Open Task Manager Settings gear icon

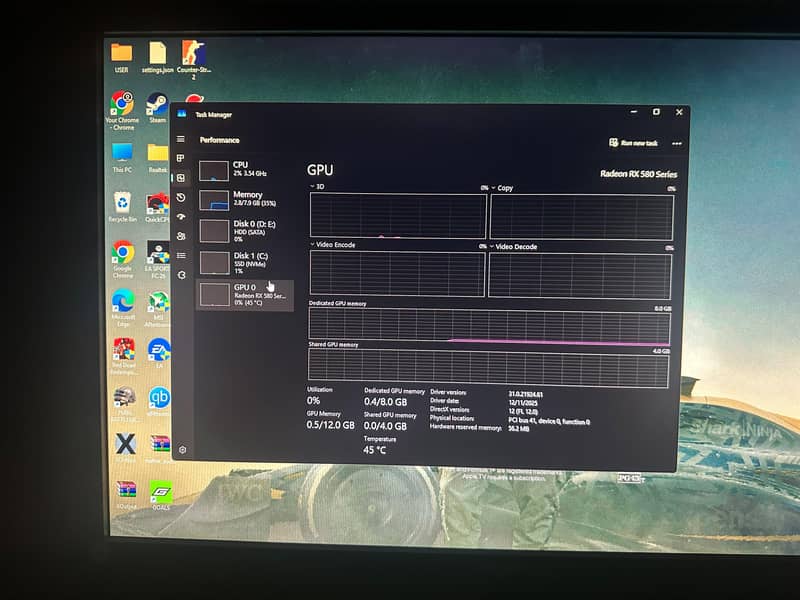[183, 449]
